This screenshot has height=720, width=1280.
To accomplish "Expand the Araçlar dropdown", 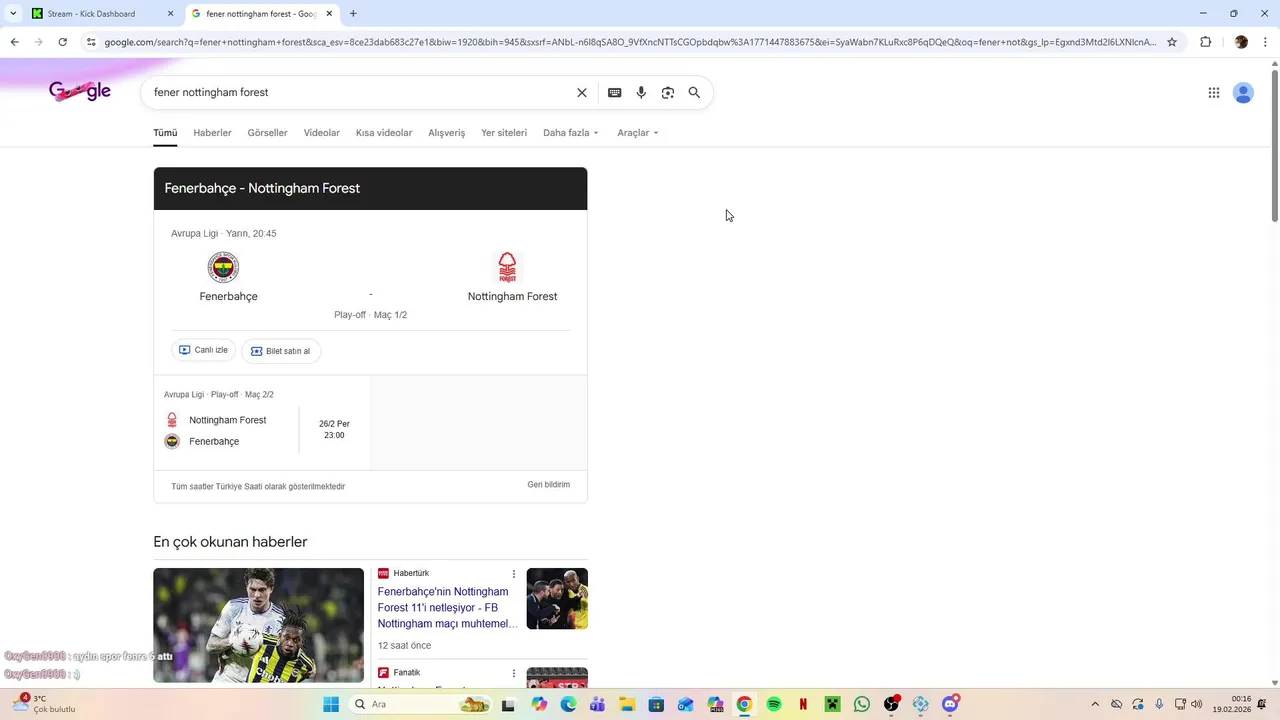I will (x=638, y=133).
